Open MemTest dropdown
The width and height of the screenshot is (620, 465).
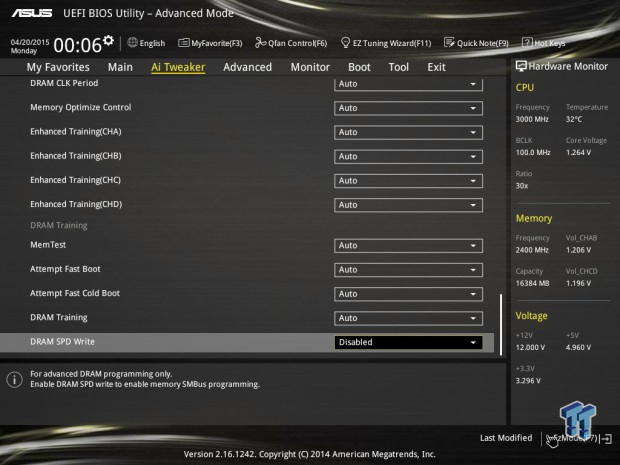408,246
